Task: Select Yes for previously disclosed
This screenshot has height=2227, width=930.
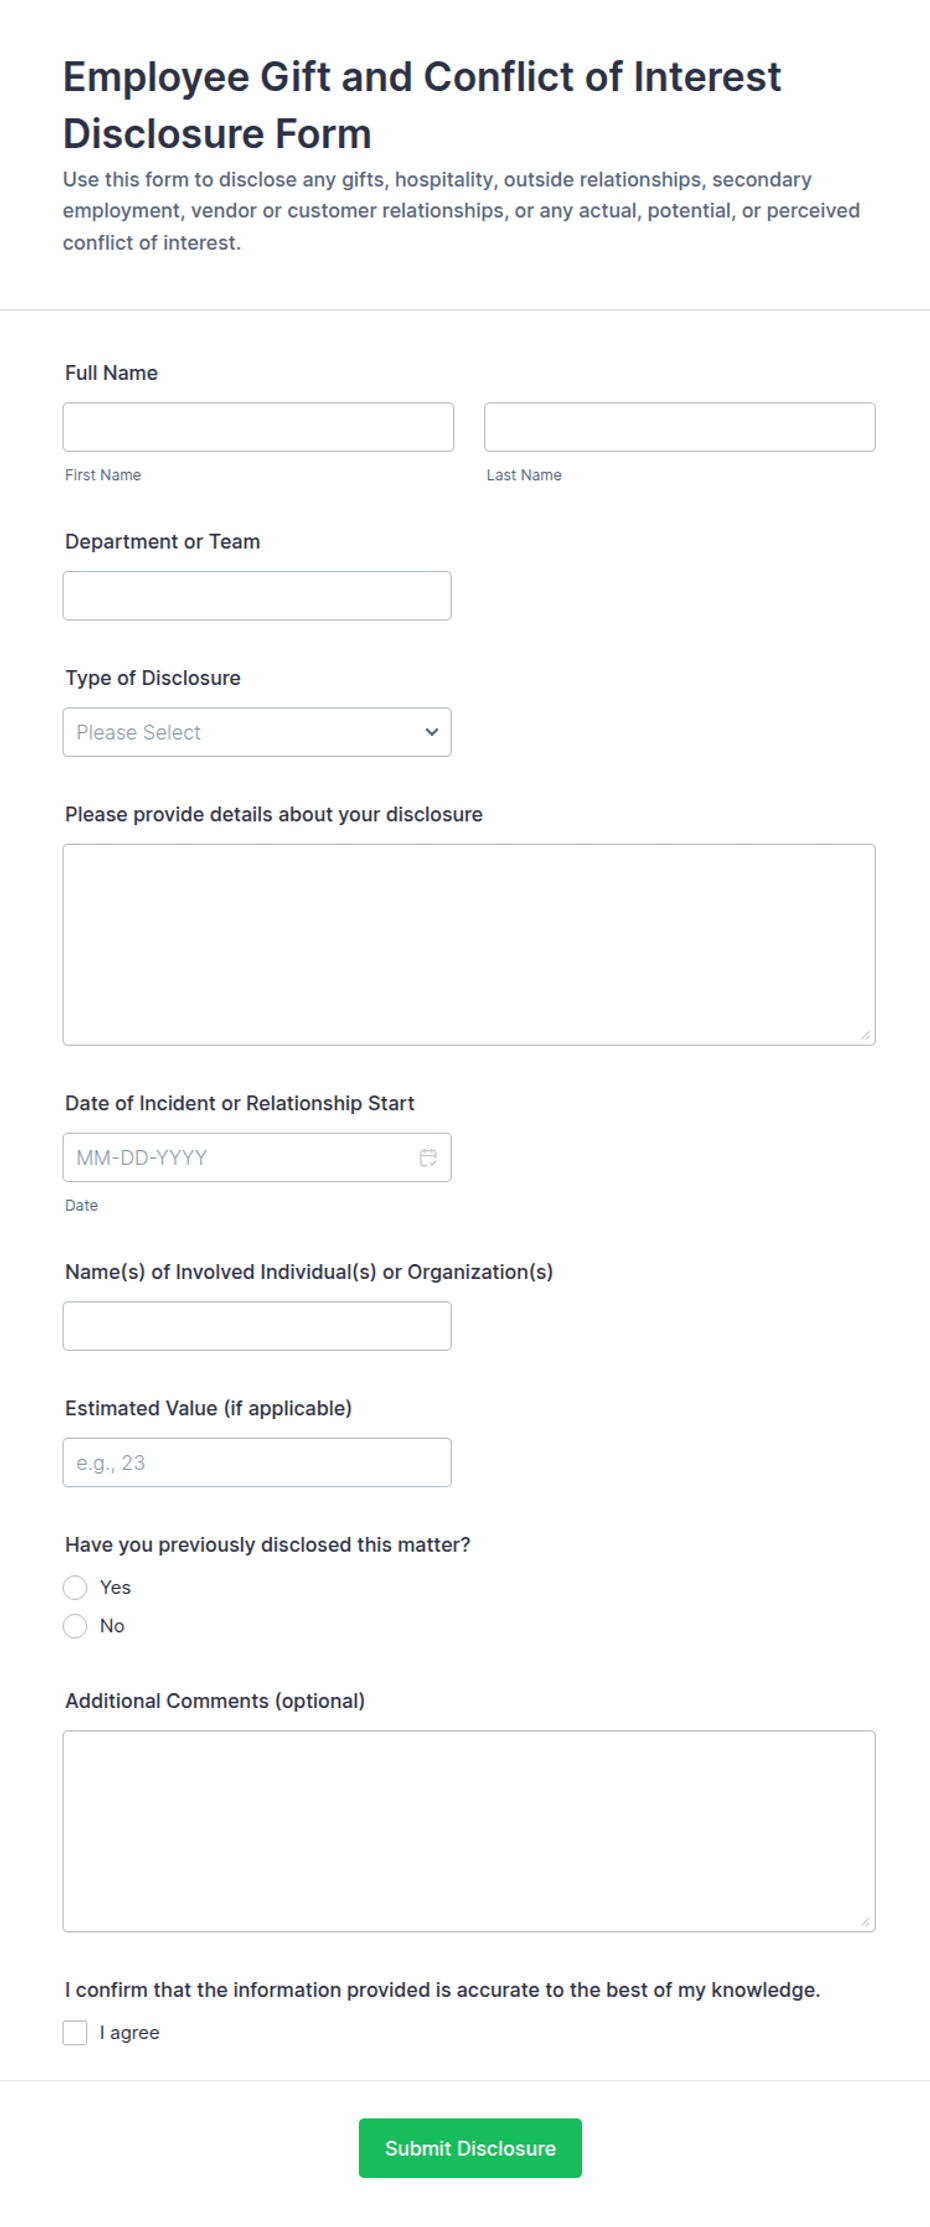Action: pos(75,1587)
